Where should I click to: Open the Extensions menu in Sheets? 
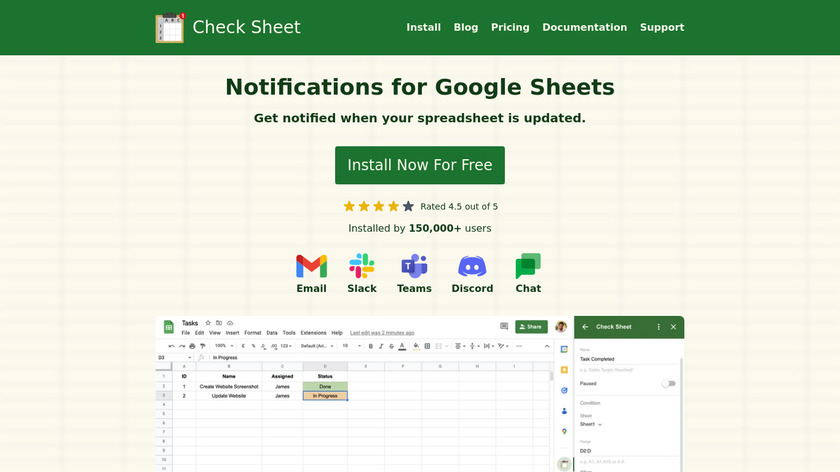(x=313, y=333)
